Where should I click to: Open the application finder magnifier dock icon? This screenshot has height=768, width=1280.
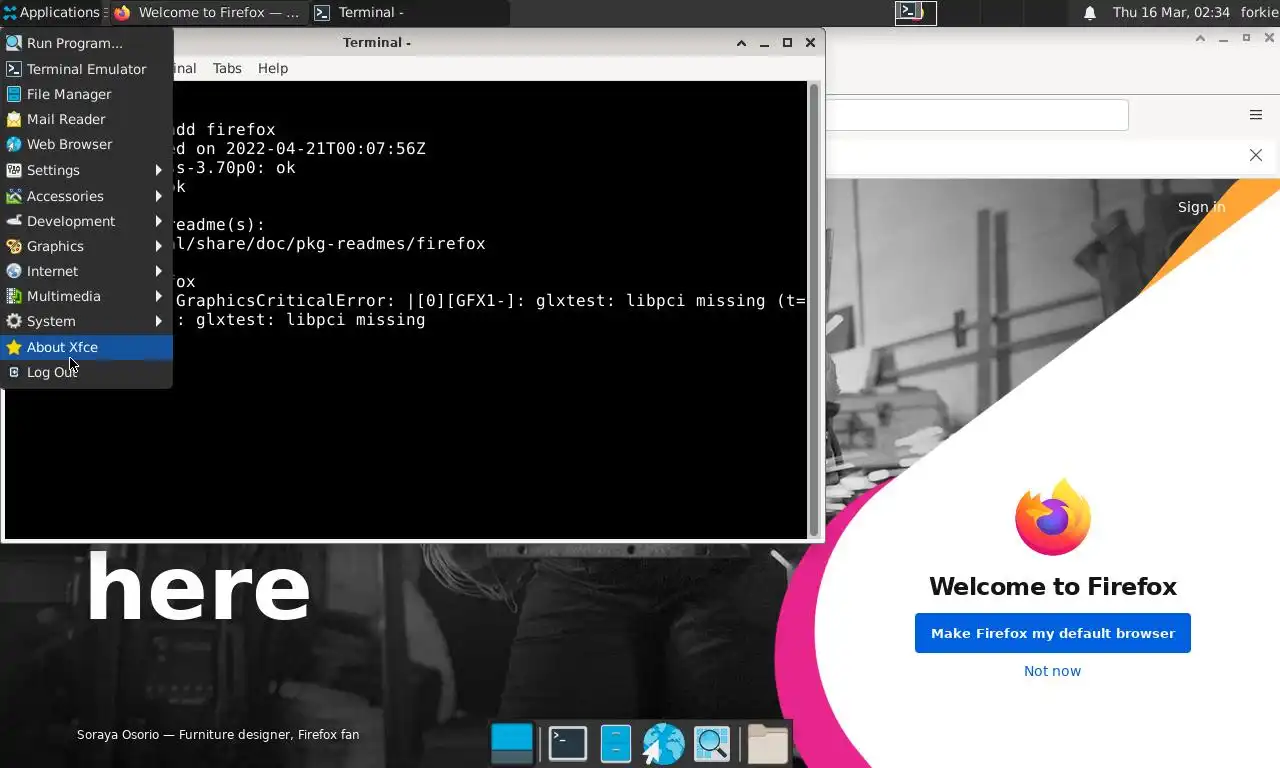pyautogui.click(x=712, y=744)
